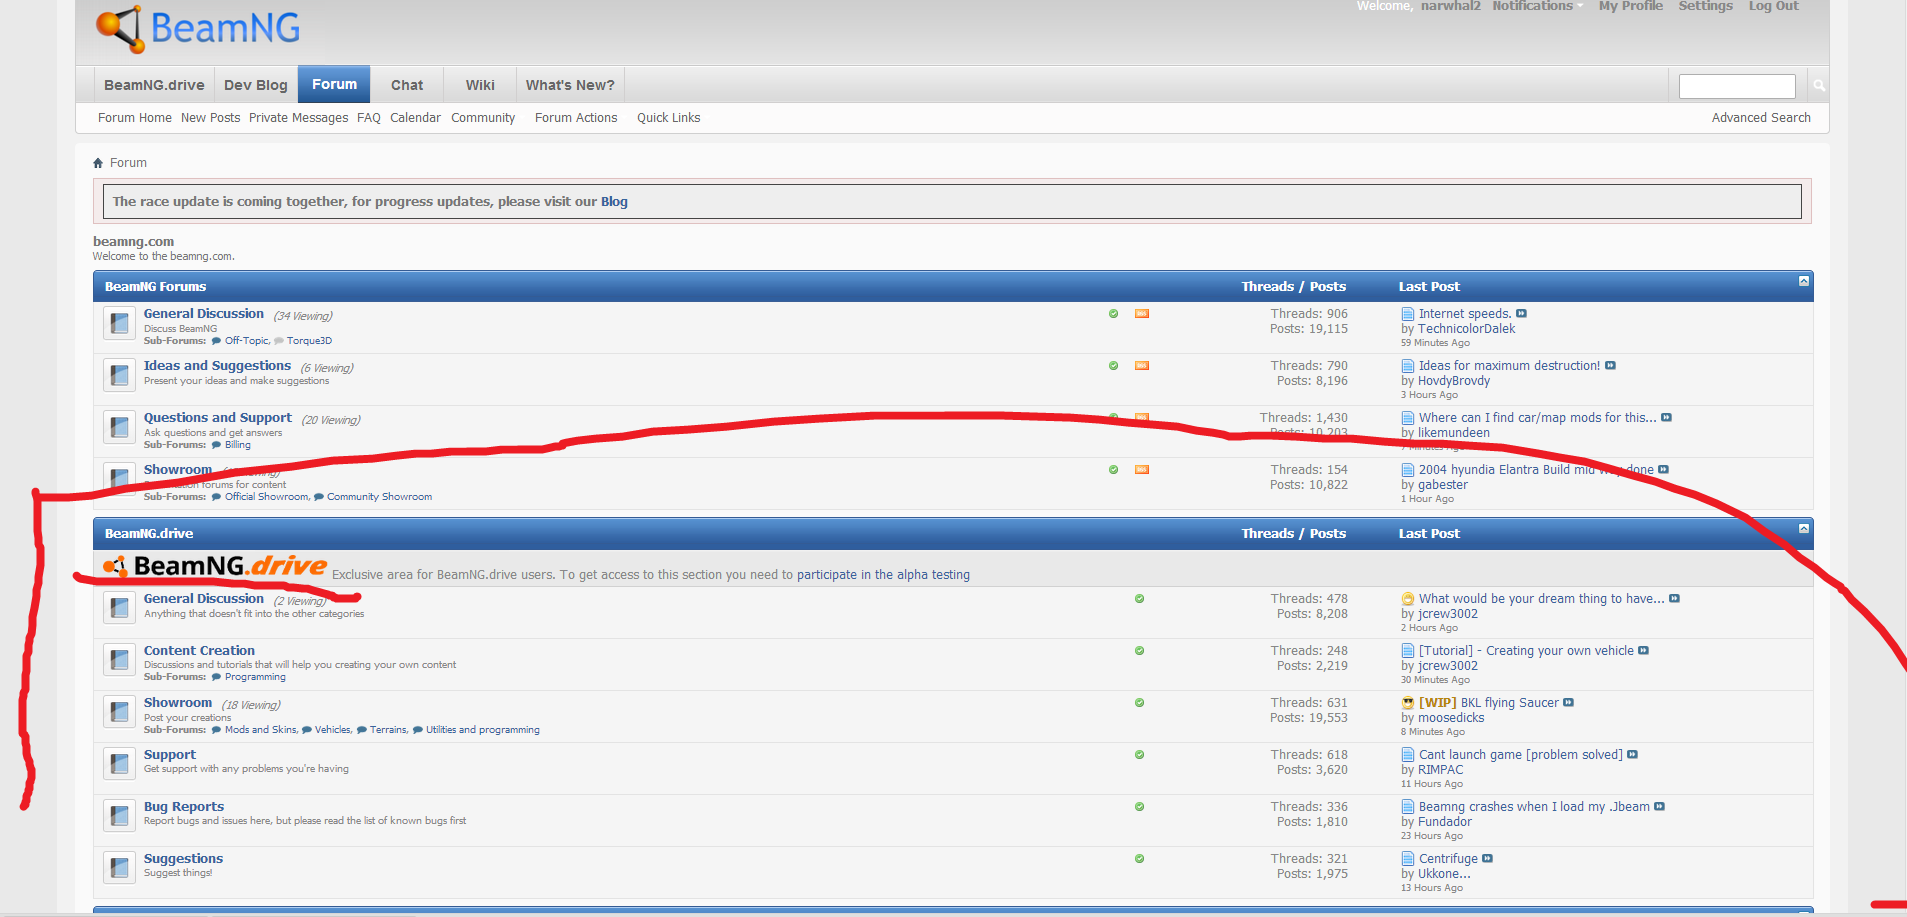
Task: Open the FAQ page
Action: (369, 118)
